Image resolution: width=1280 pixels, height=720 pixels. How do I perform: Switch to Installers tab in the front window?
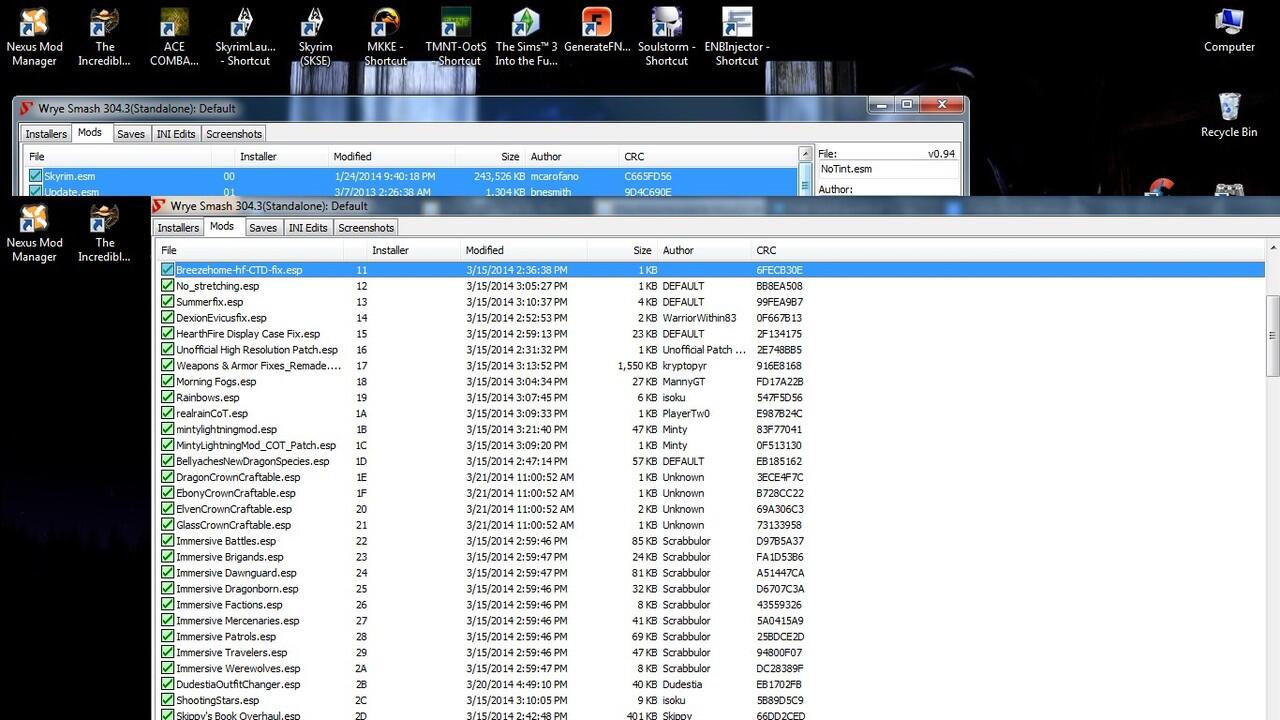pyautogui.click(x=178, y=228)
